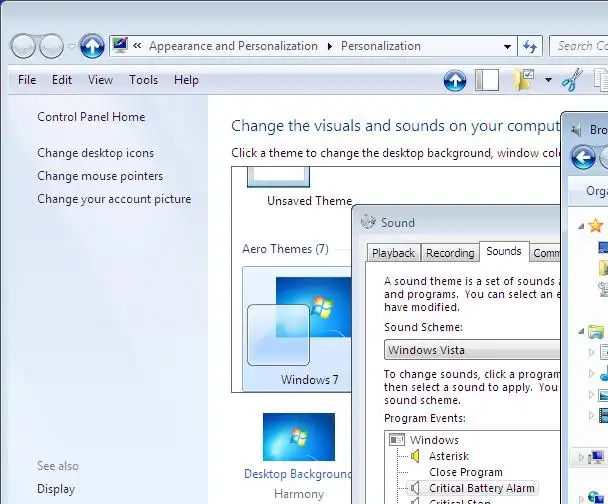Select the Windows node in Program Events
This screenshot has width=608, height=504.
tap(434, 440)
